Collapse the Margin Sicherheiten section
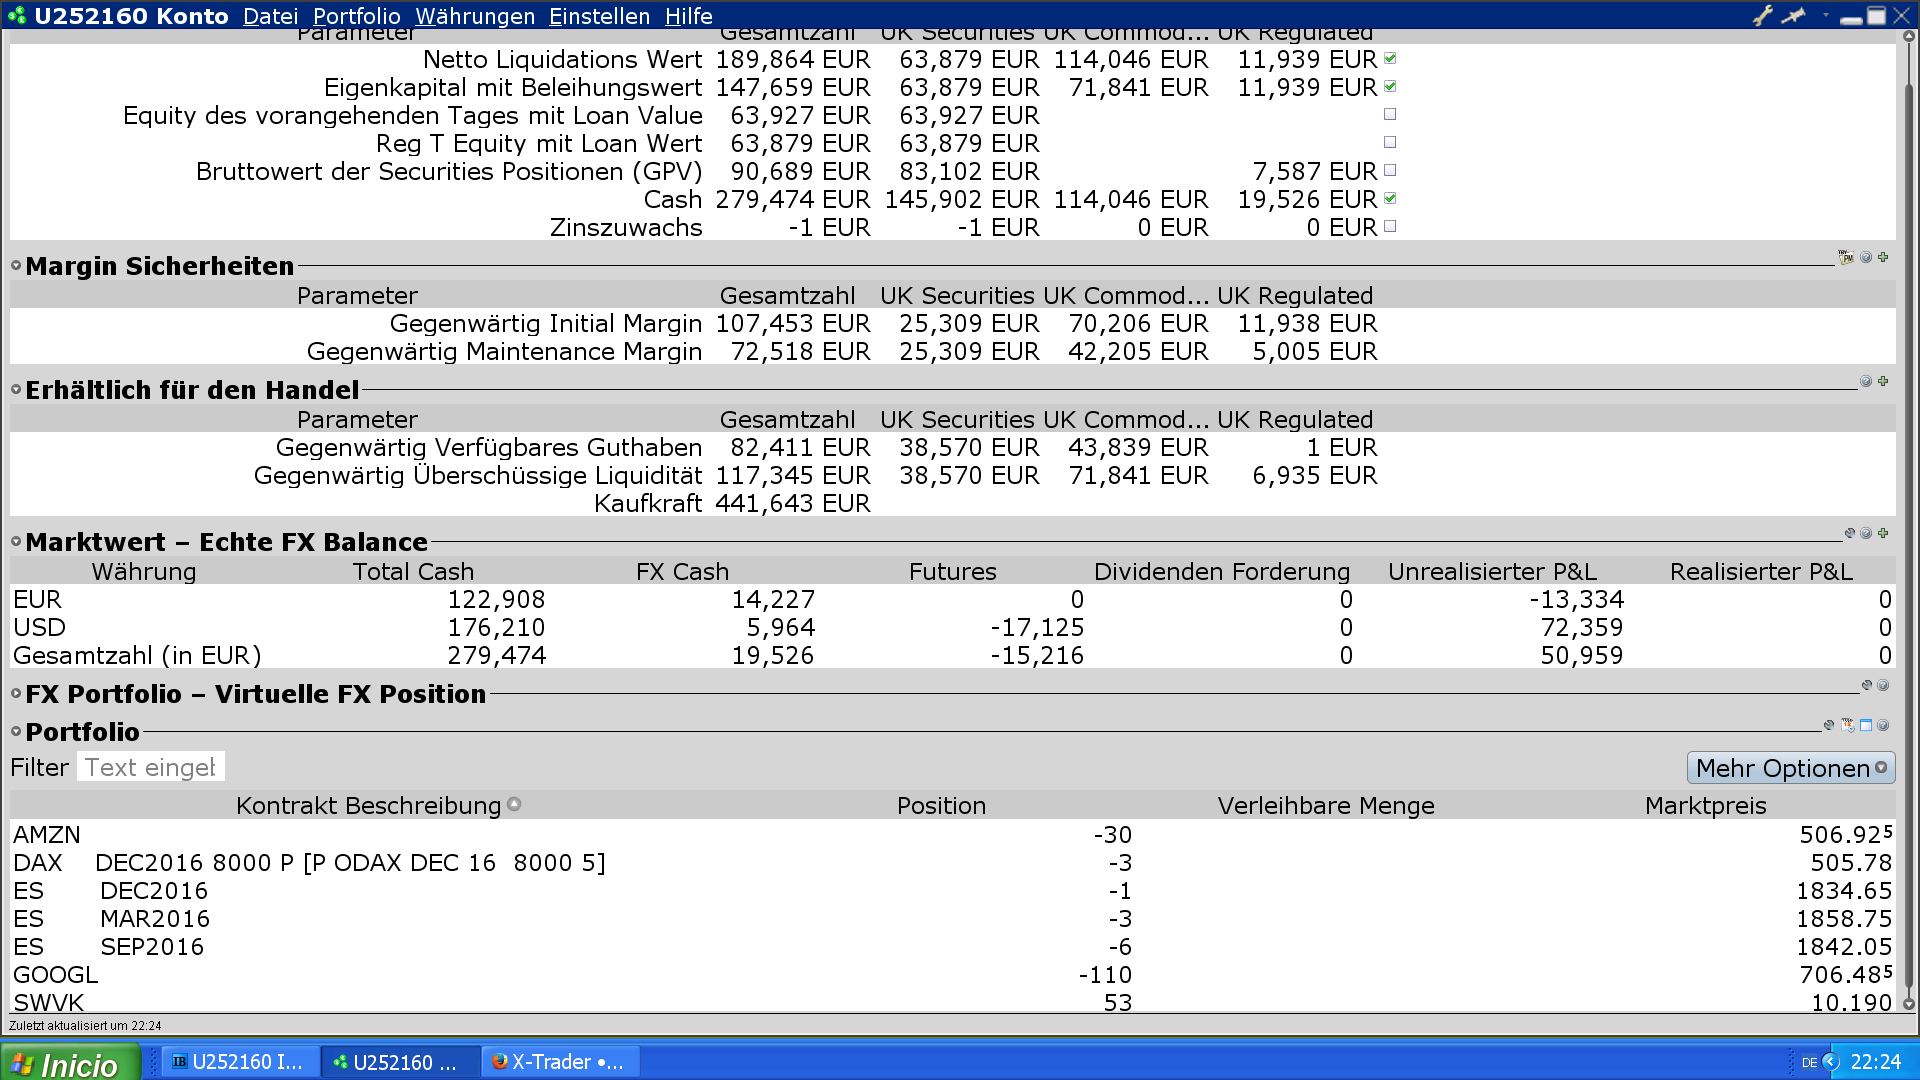The image size is (1920, 1080). [16, 266]
